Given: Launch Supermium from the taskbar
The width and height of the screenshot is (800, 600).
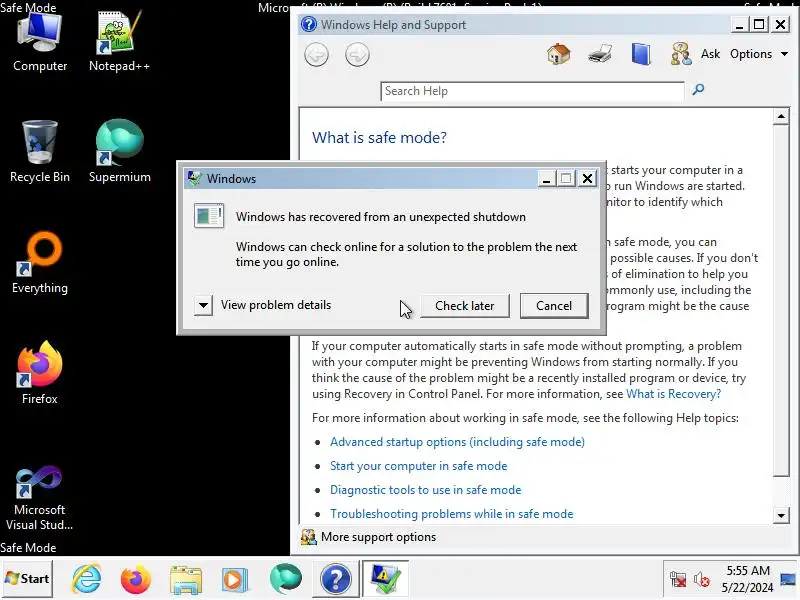Looking at the screenshot, I should tap(286, 579).
